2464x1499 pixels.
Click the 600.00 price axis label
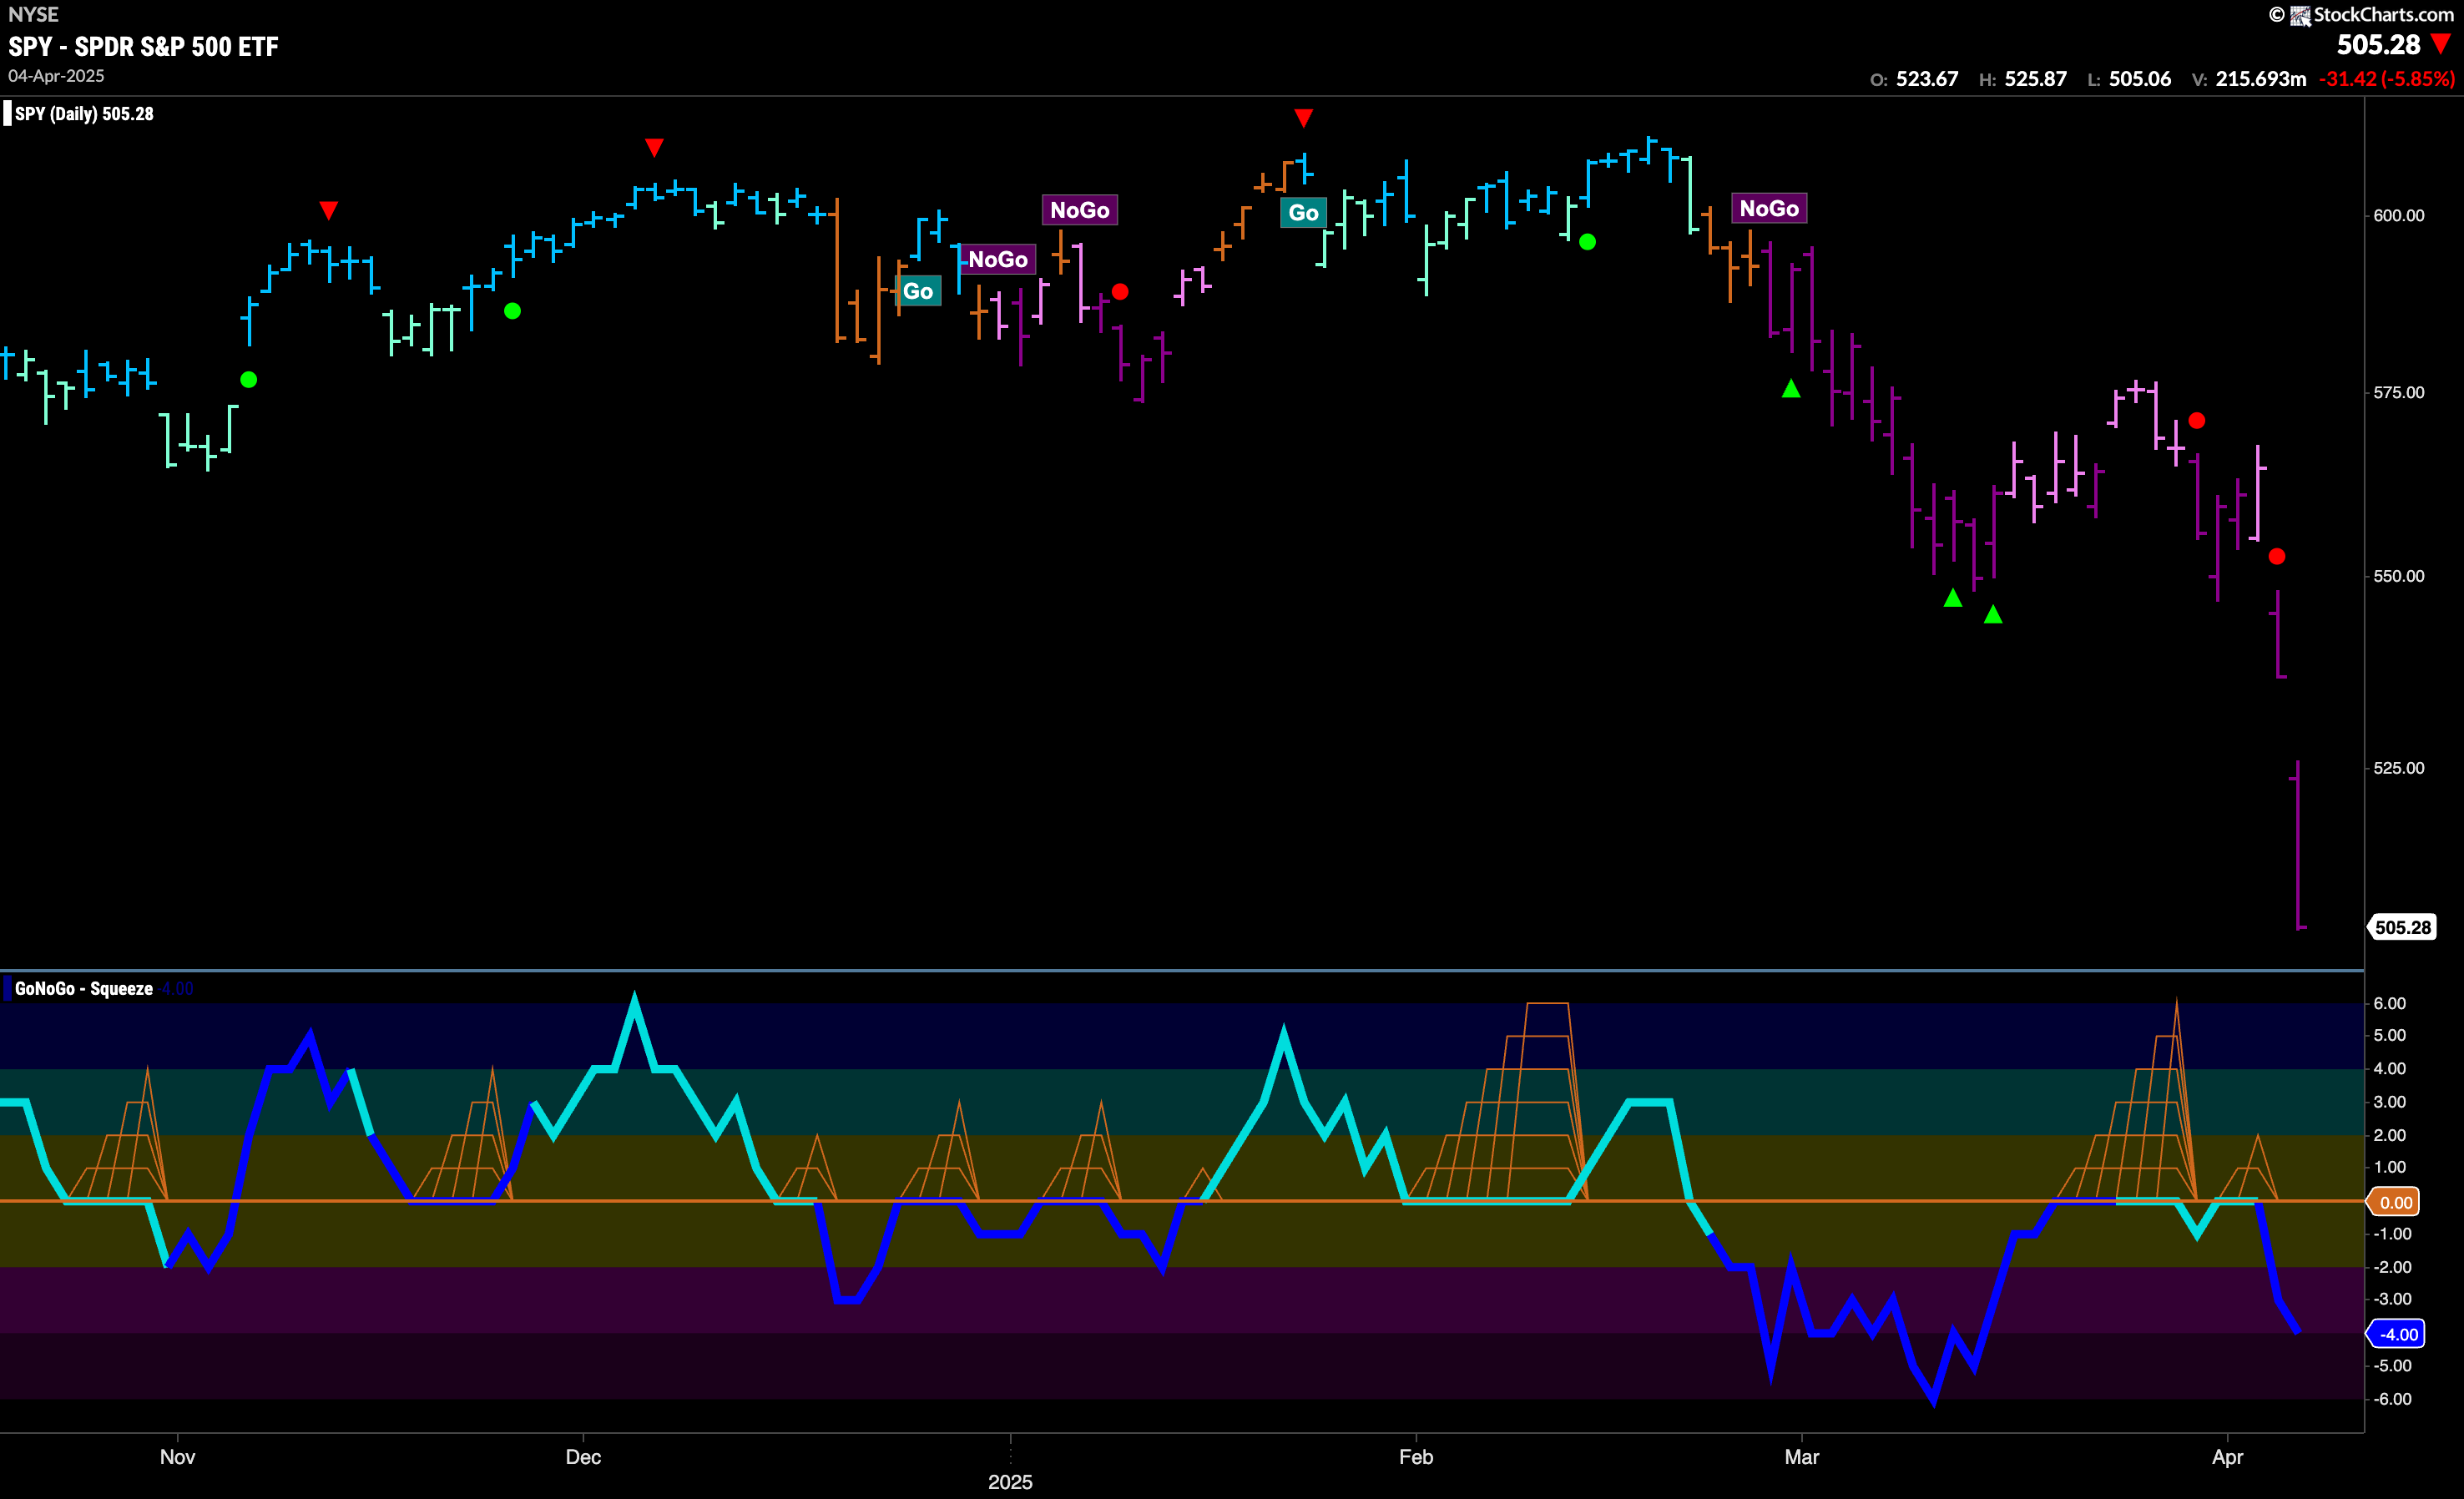point(2398,215)
